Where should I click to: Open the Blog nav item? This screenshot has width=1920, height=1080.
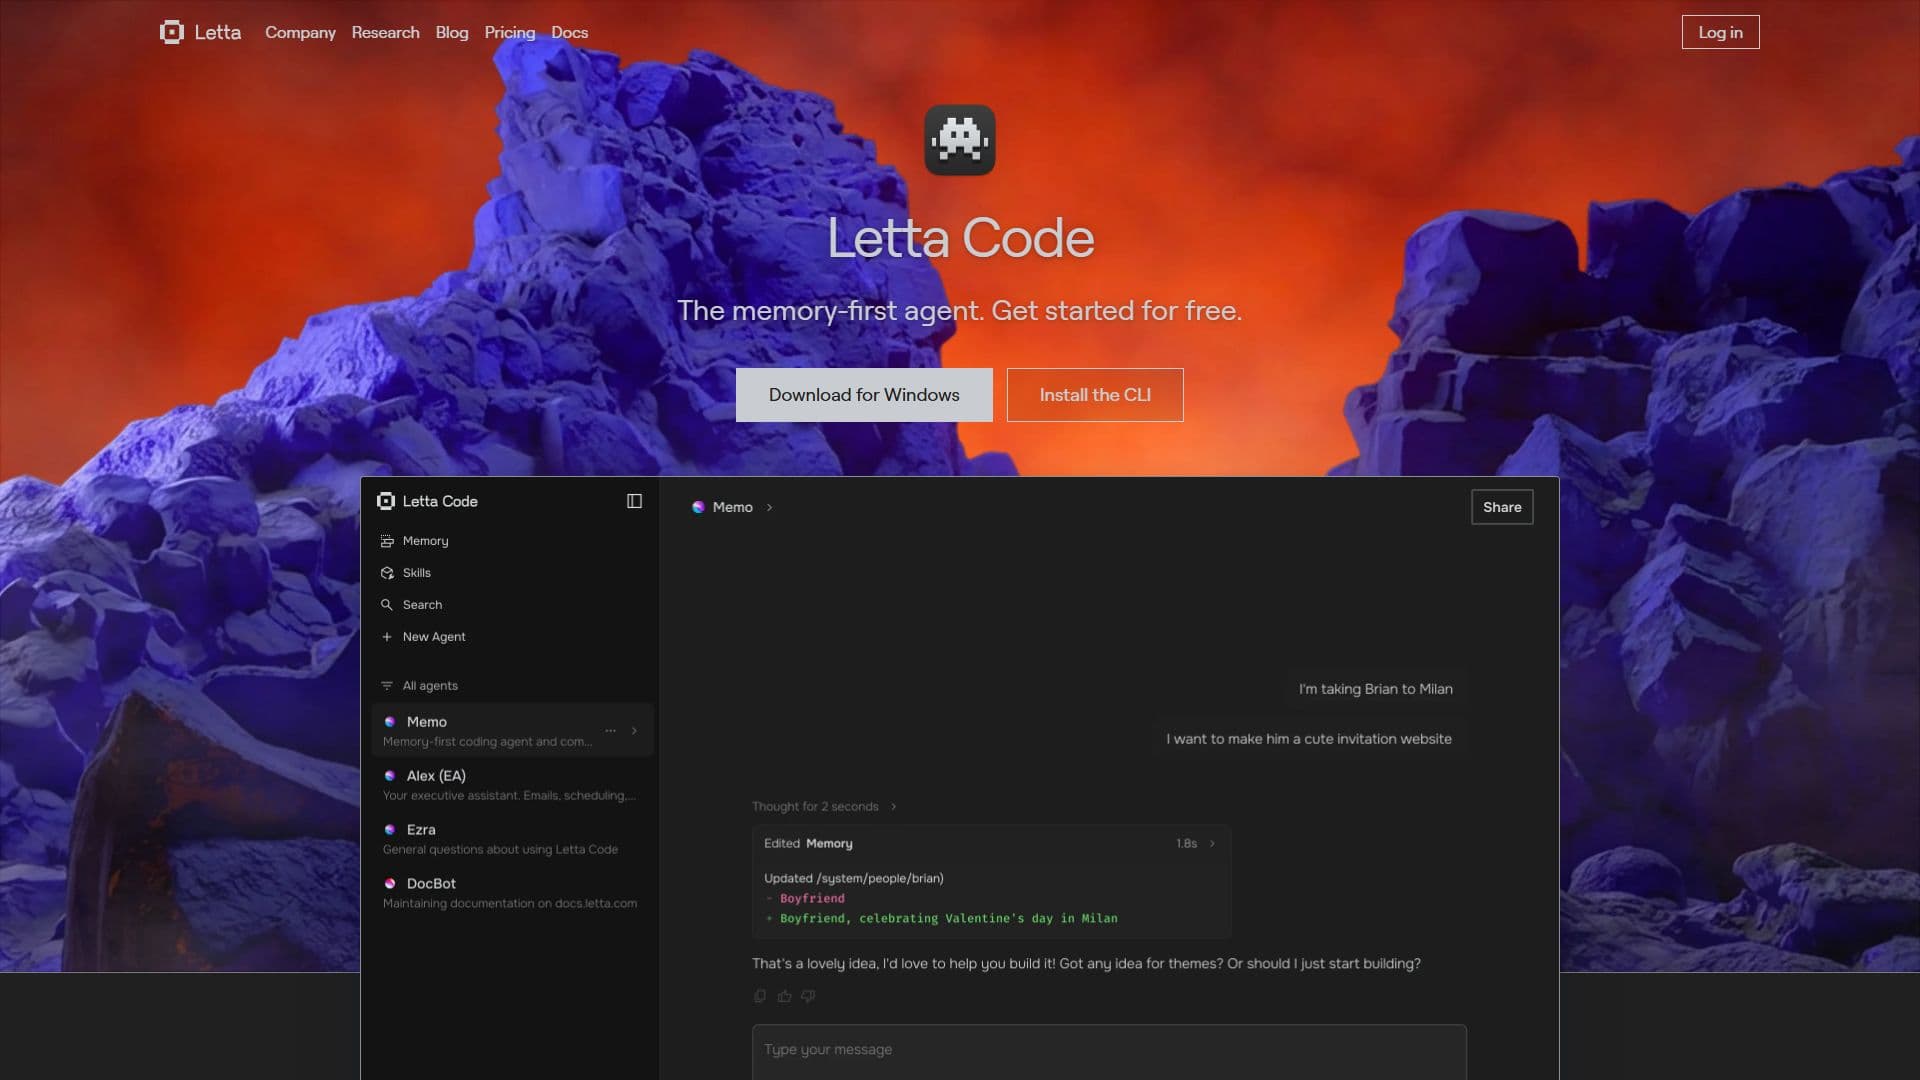pos(452,32)
